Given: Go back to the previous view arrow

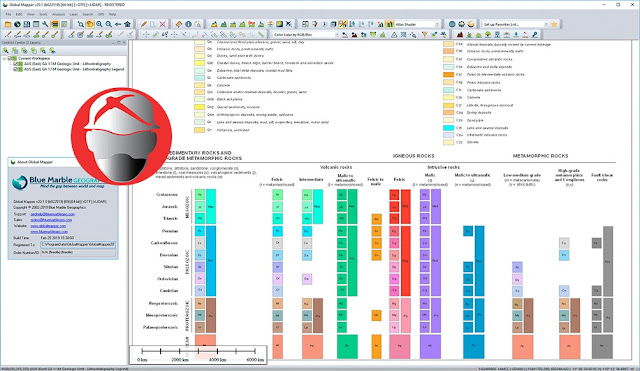Looking at the screenshot, I should (118, 24).
